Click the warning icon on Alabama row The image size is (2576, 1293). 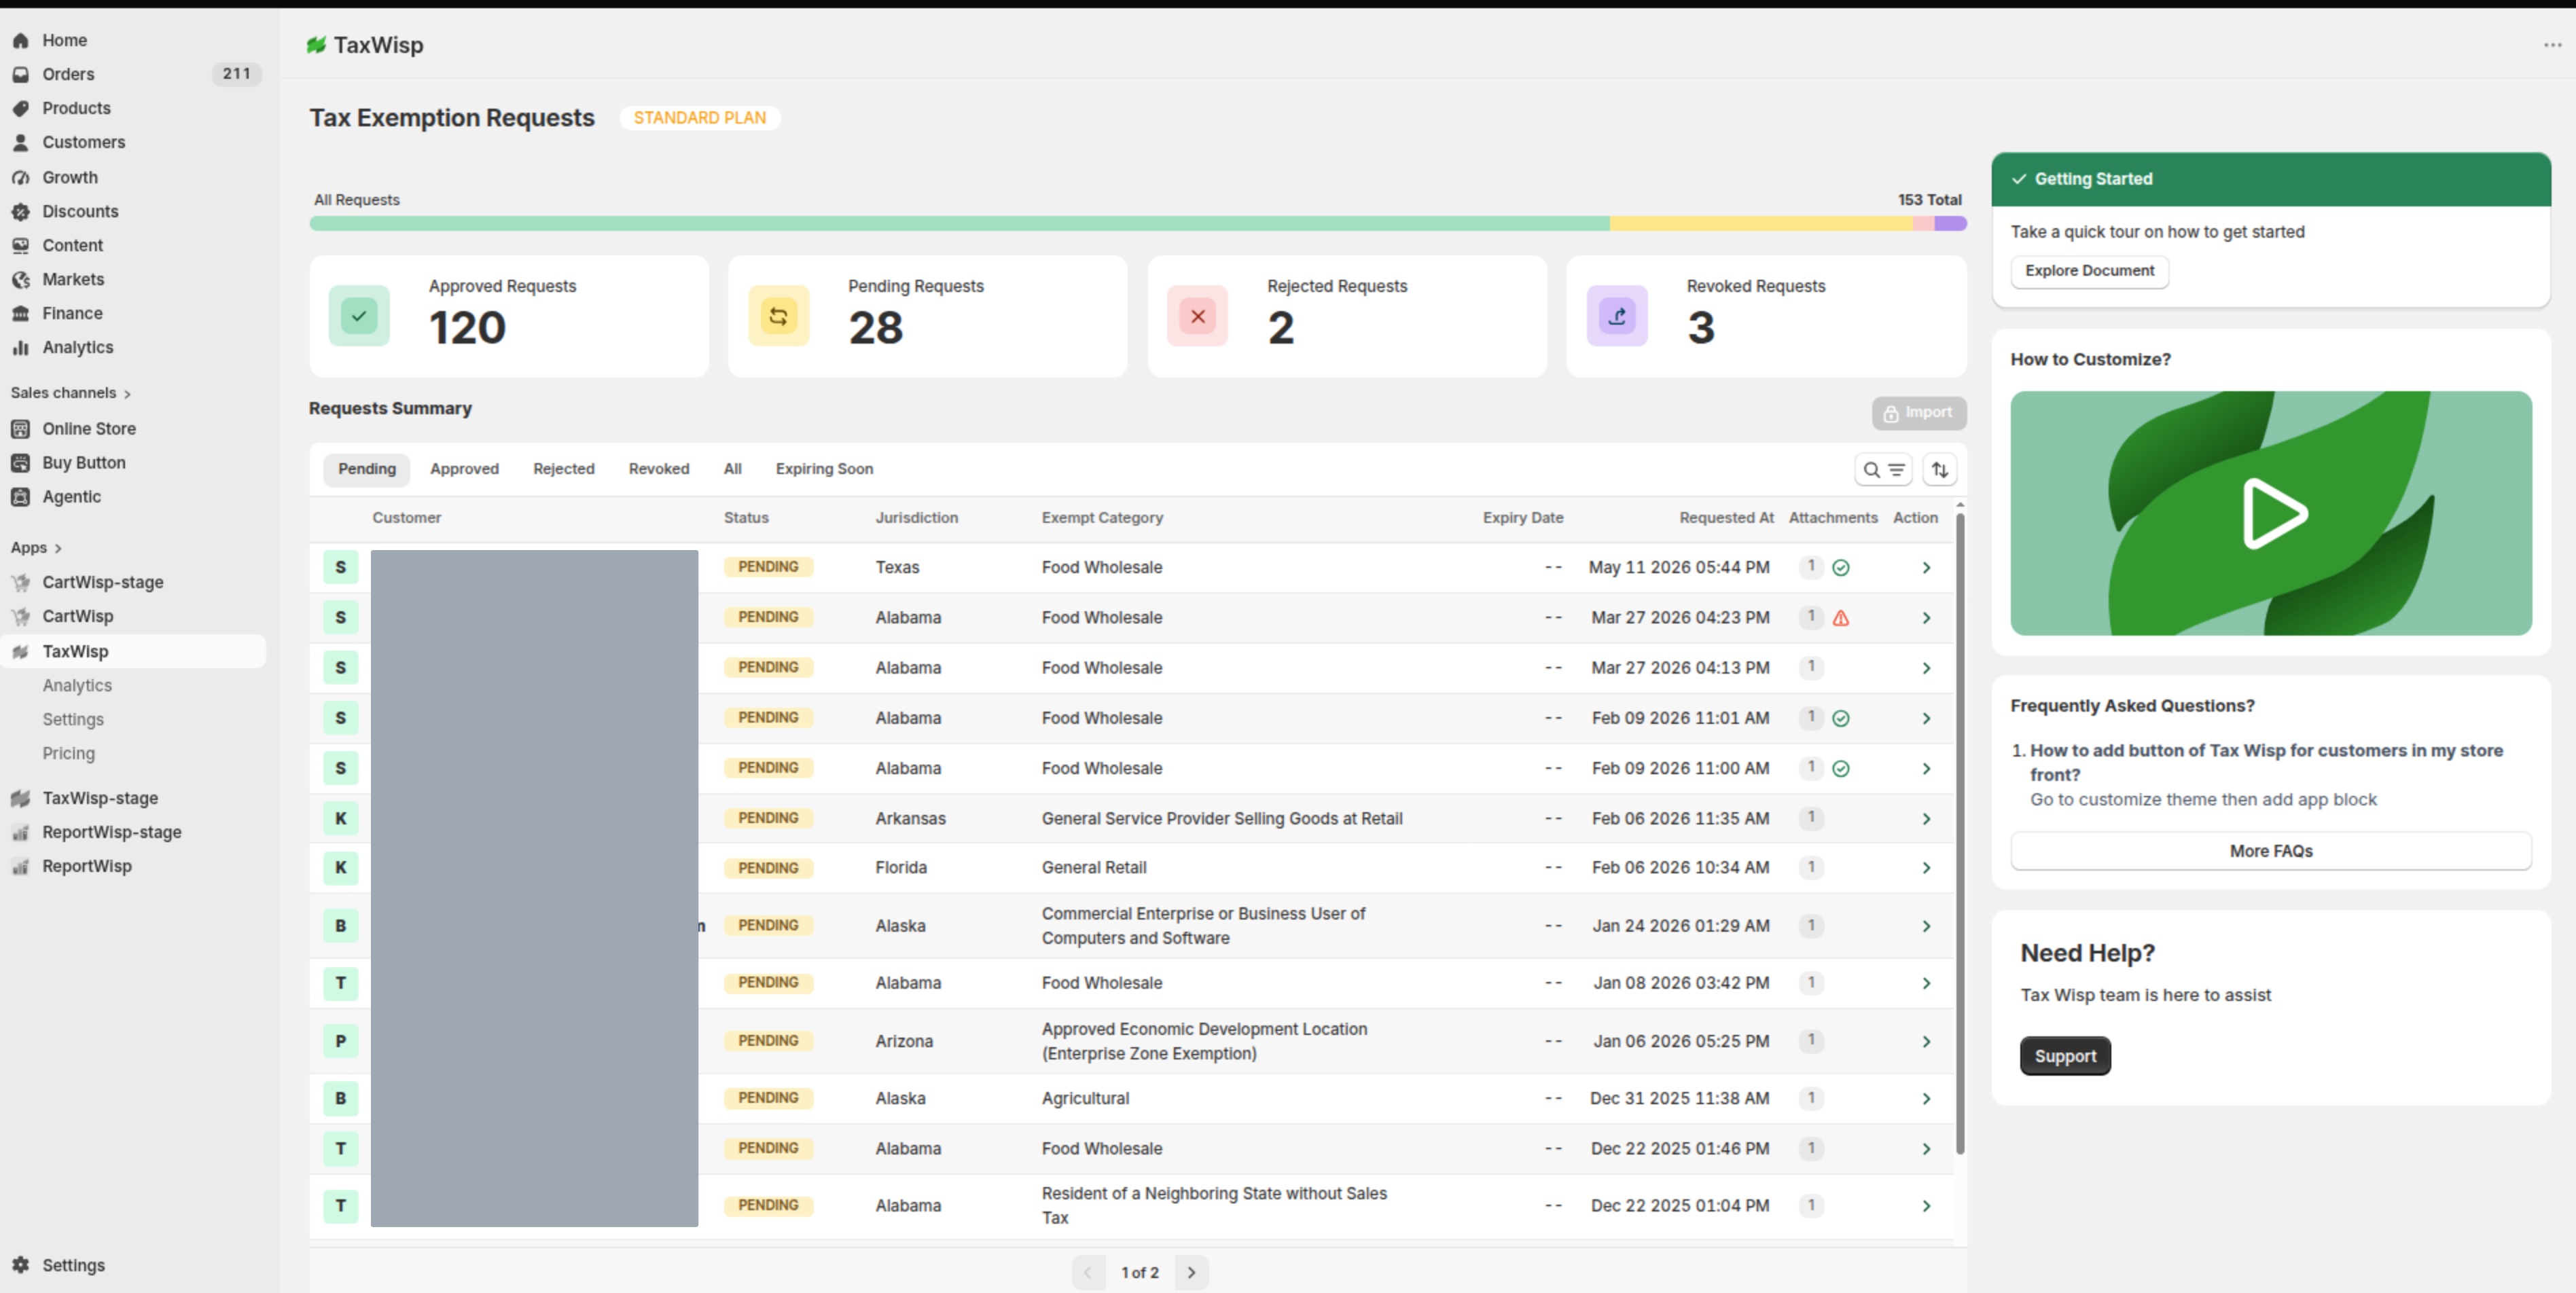pos(1840,618)
